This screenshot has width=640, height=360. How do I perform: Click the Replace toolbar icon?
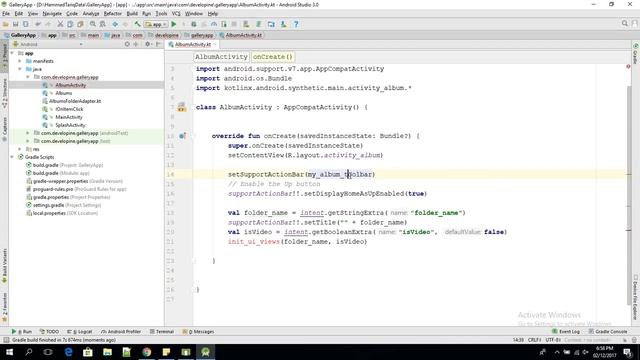point(102,24)
